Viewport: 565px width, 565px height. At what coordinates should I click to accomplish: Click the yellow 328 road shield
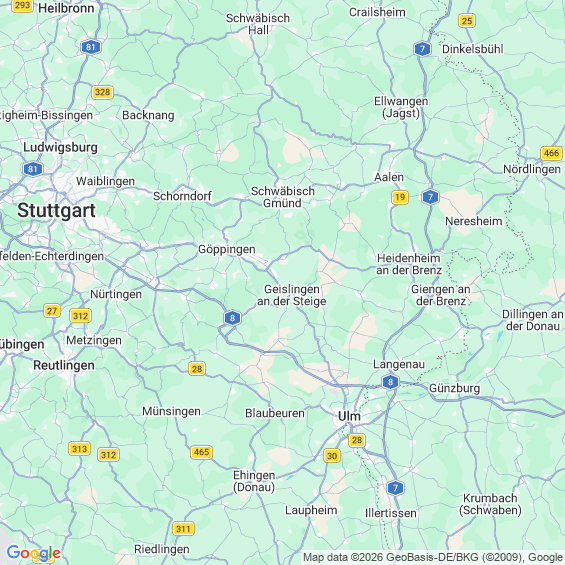pos(103,92)
